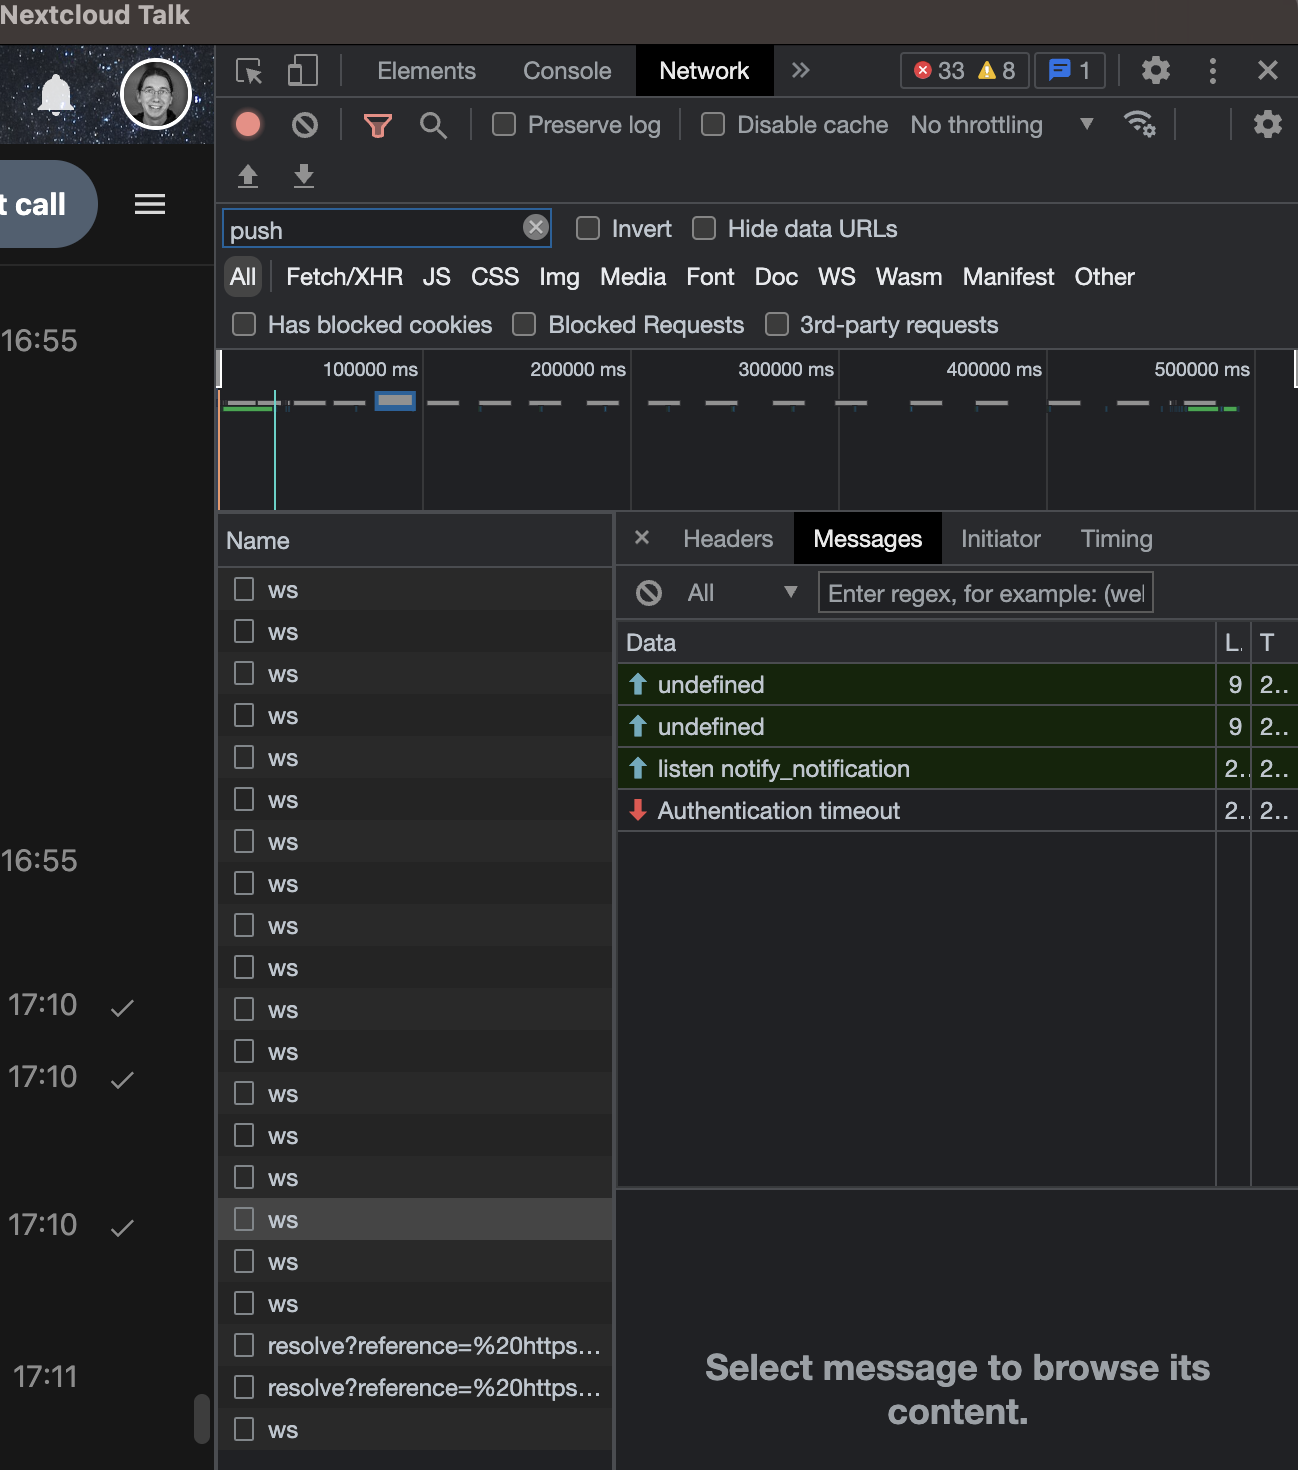Activate the inspect element picker
Image resolution: width=1298 pixels, height=1470 pixels.
point(249,71)
